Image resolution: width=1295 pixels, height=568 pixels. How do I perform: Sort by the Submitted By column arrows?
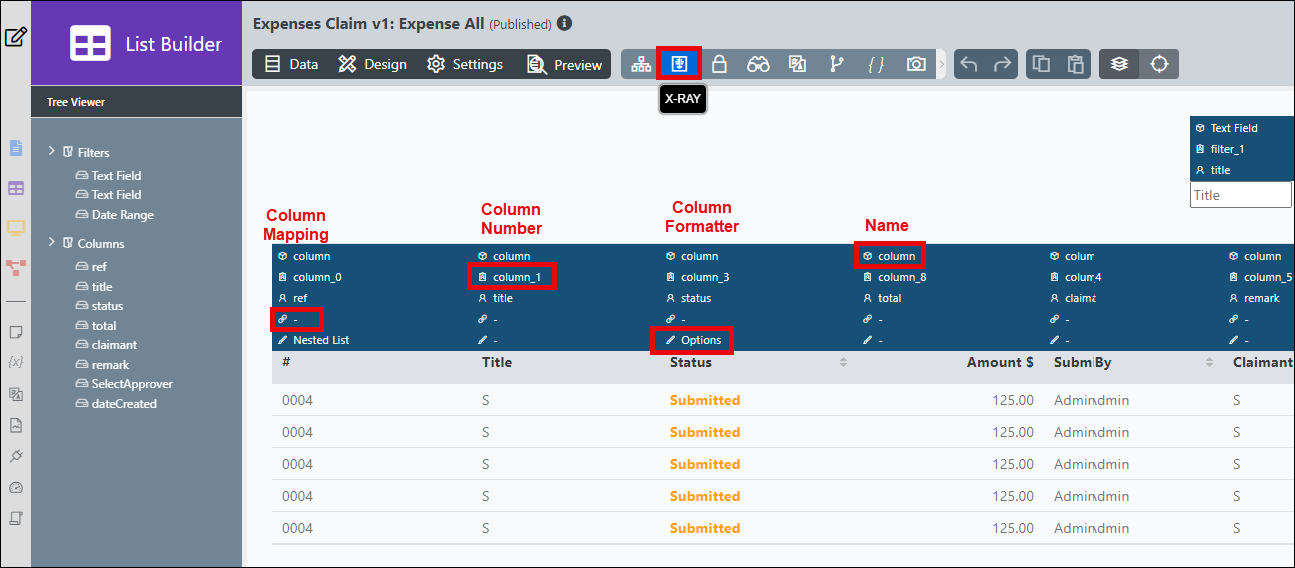coord(1211,362)
